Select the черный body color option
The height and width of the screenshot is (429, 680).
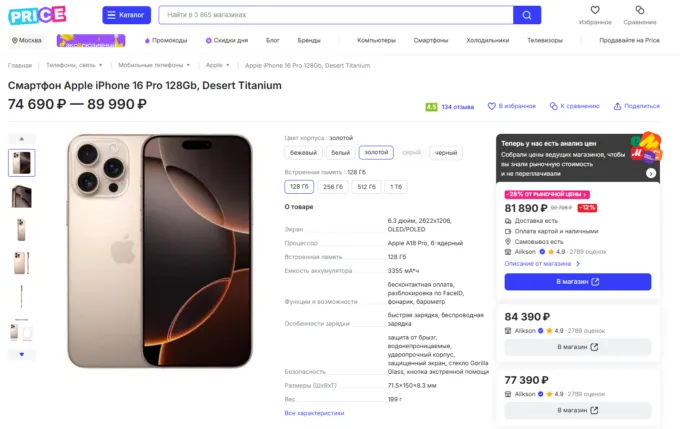[445, 153]
